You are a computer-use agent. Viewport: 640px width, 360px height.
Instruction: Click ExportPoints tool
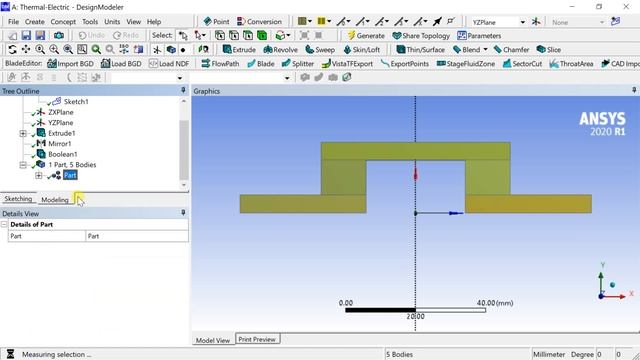[404, 64]
